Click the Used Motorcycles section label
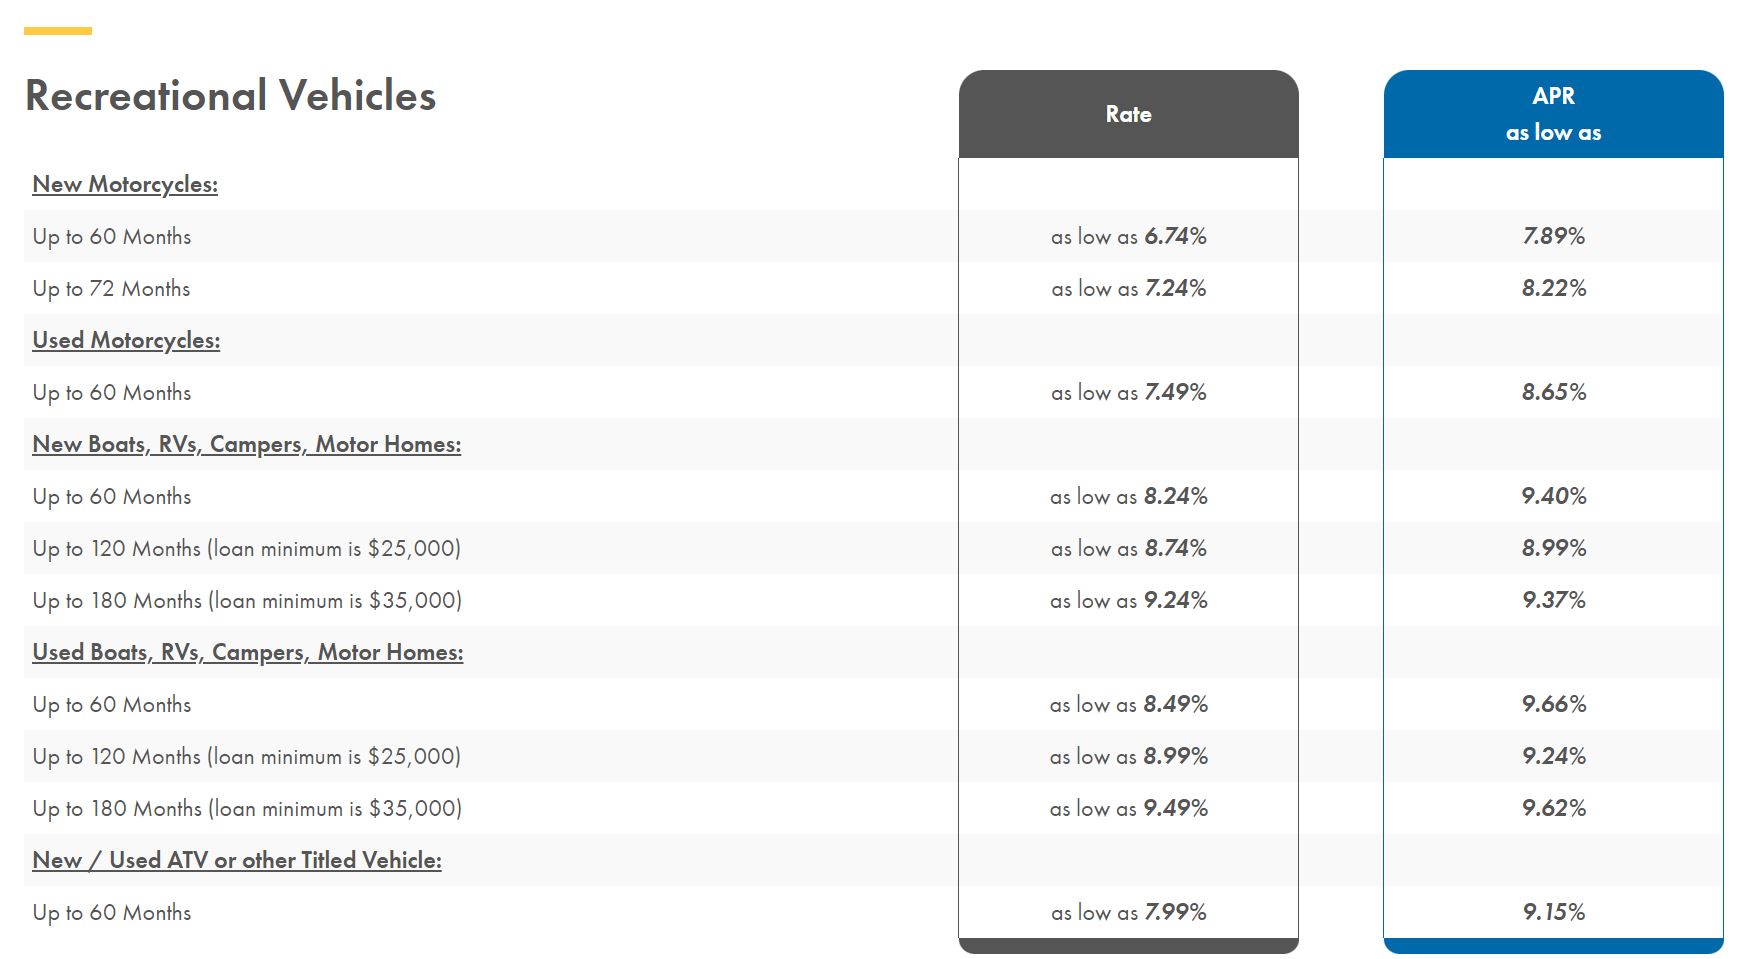Screen dimensions: 1744x959 click(x=126, y=340)
